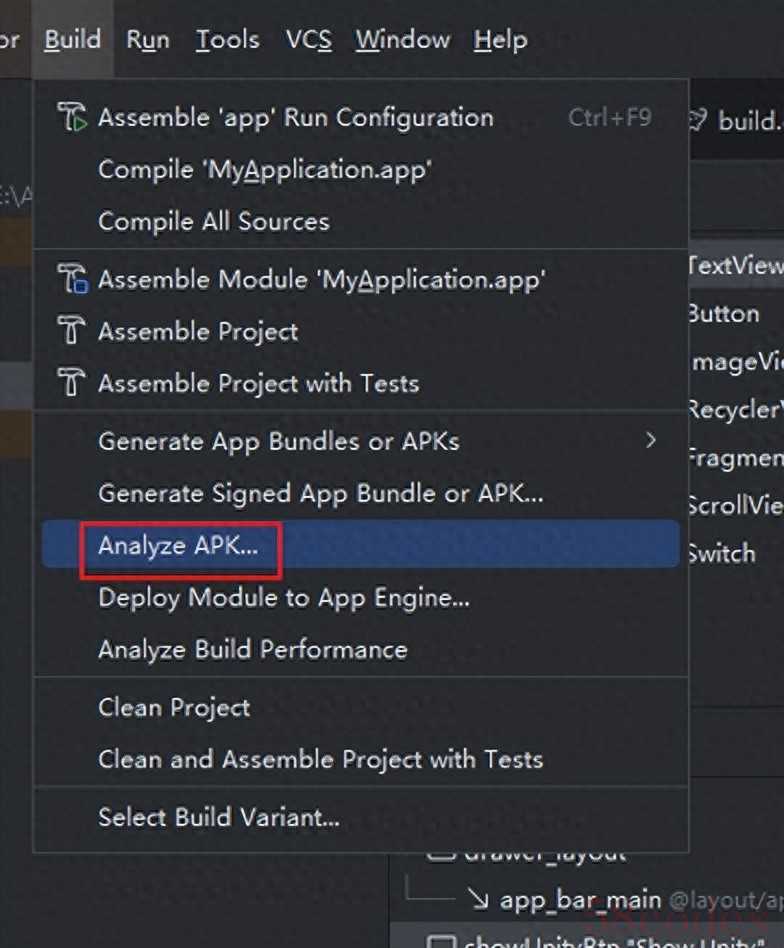Click the hammer icon for Assemble 'app' Run Configuration
Screen dimensions: 784x948
[72, 117]
